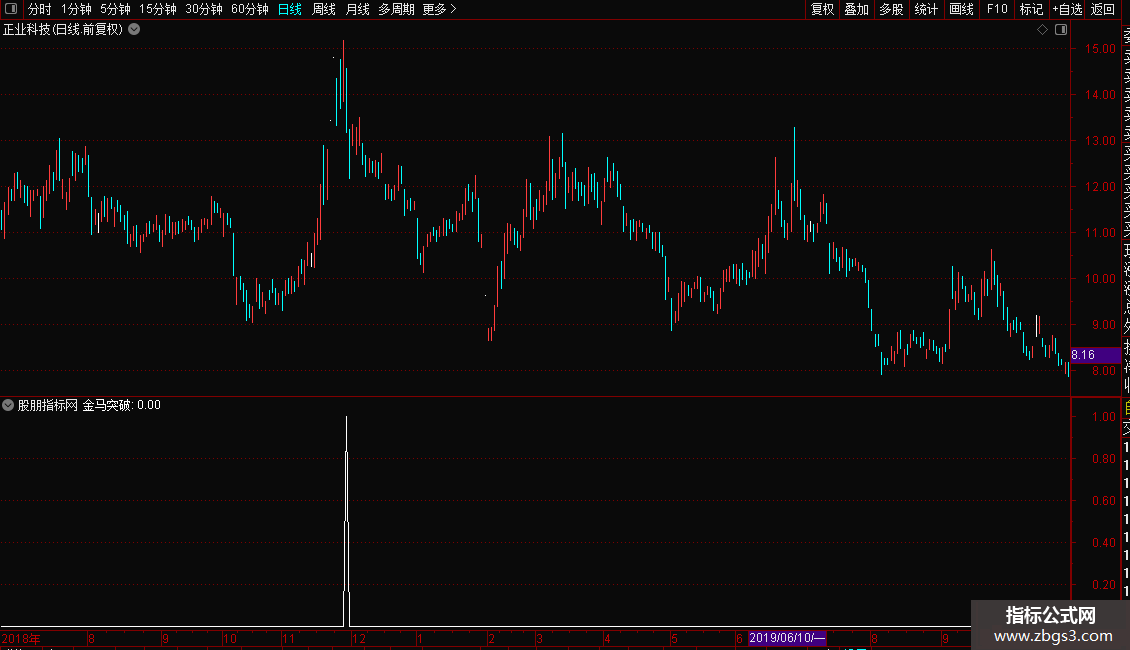Viewport: 1130px width, 650px height.
Task: Activate the 画线 drawing tool
Action: click(961, 9)
